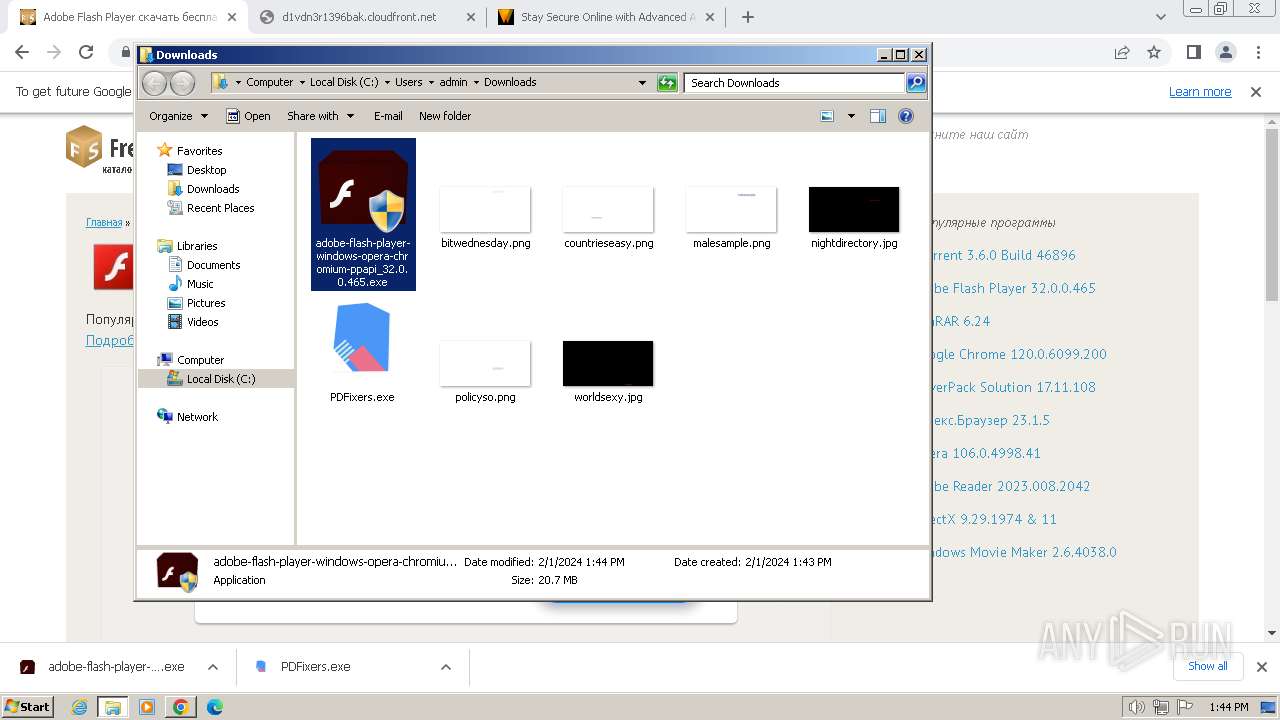Open address bar history dropdown
Viewport: 1280px width, 720px height.
642,83
